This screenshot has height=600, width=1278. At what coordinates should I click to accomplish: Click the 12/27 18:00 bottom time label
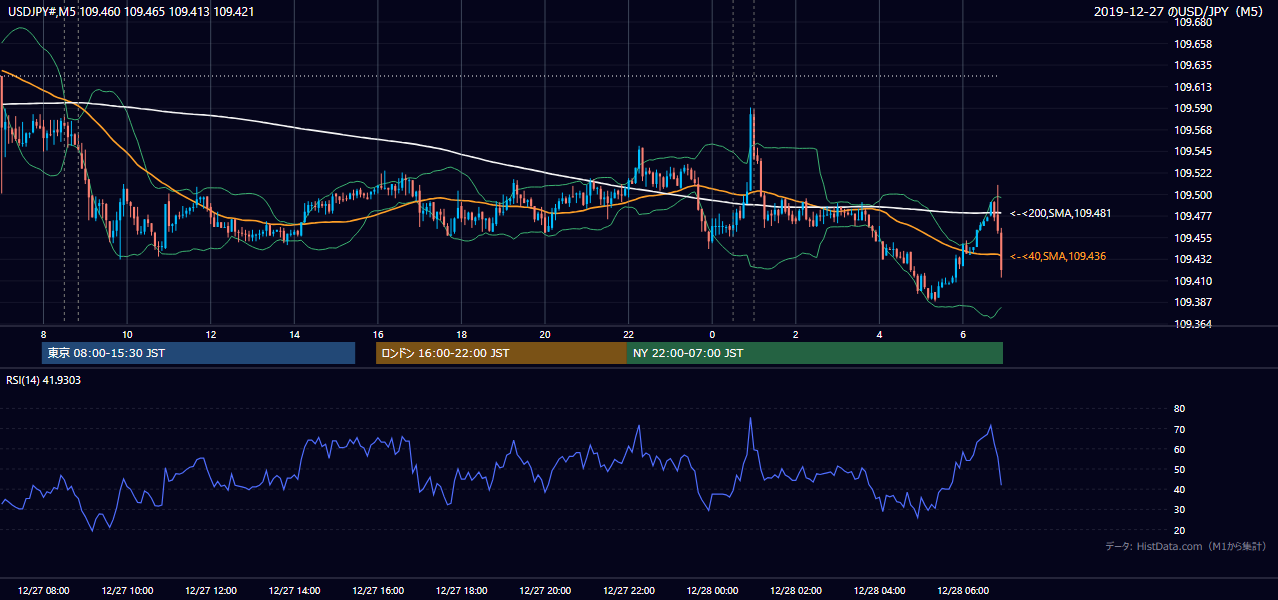(x=461, y=591)
